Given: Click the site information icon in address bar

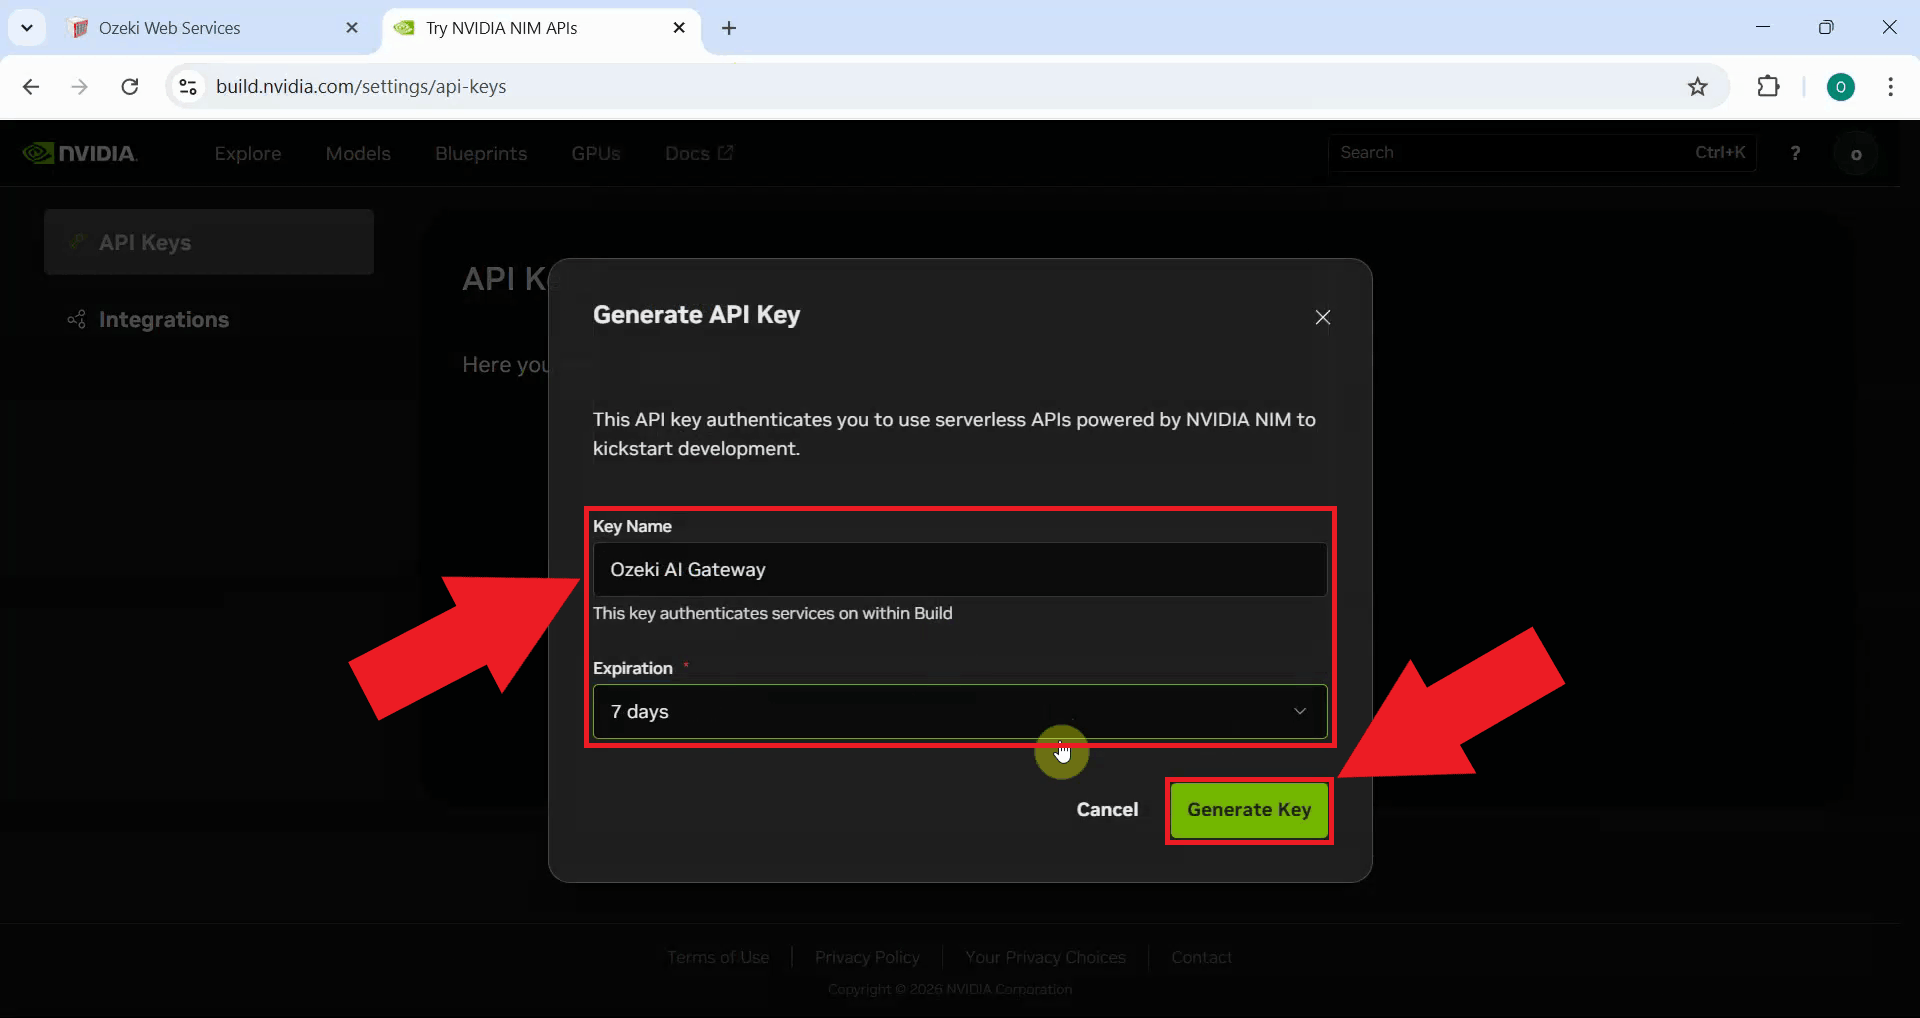Looking at the screenshot, I should tap(187, 87).
